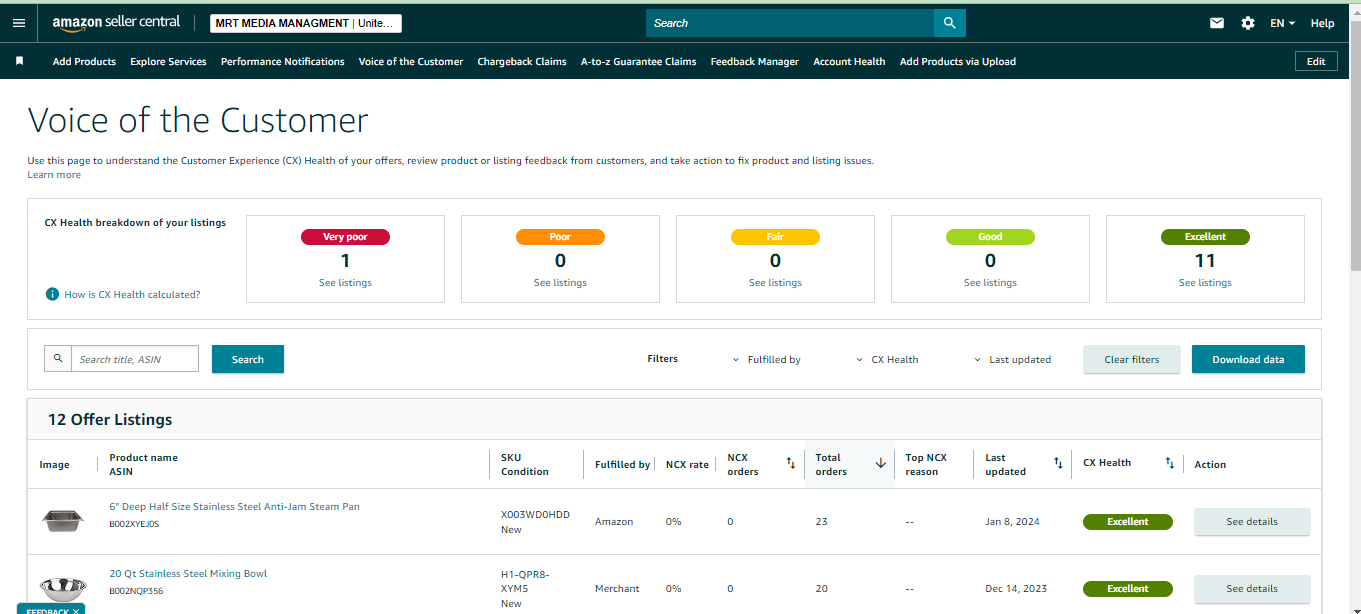Open Chargeback Claims nav item
The image size is (1361, 614).
522,61
